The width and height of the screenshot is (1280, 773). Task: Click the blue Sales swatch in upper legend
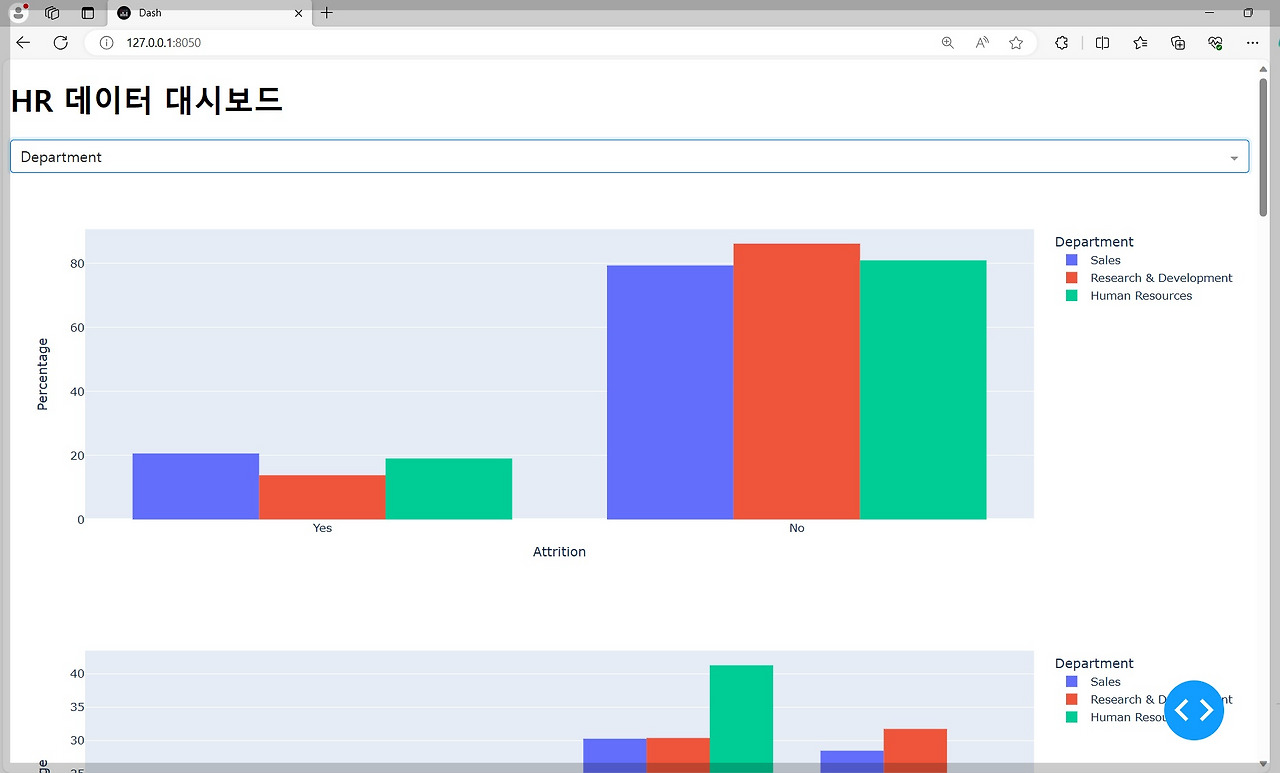[1072, 260]
